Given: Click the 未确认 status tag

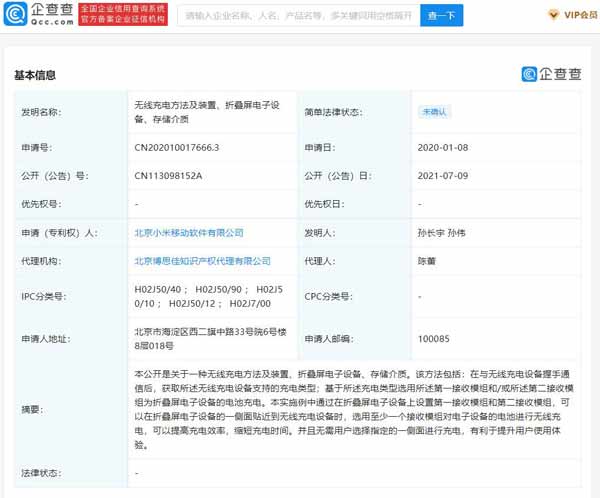Looking at the screenshot, I should coord(434,112).
